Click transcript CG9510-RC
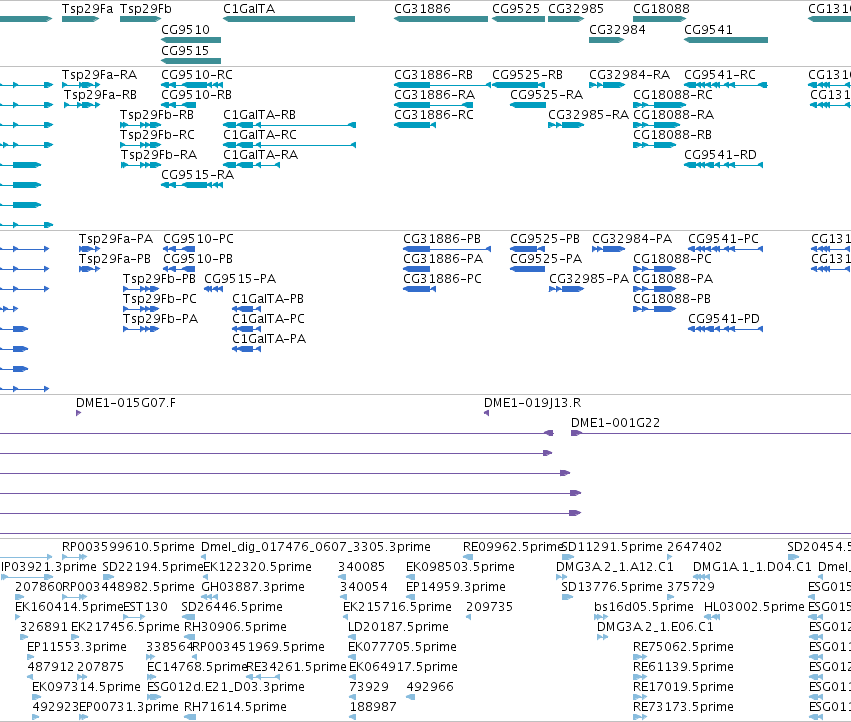Image resolution: width=851 pixels, height=722 pixels. click(x=192, y=85)
